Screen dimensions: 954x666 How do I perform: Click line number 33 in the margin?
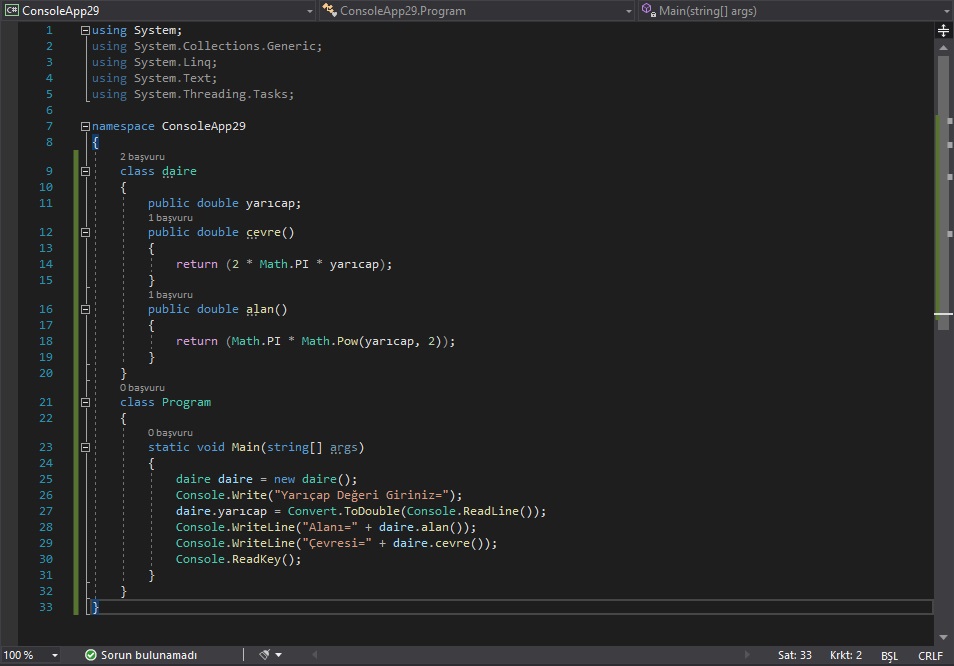point(46,607)
